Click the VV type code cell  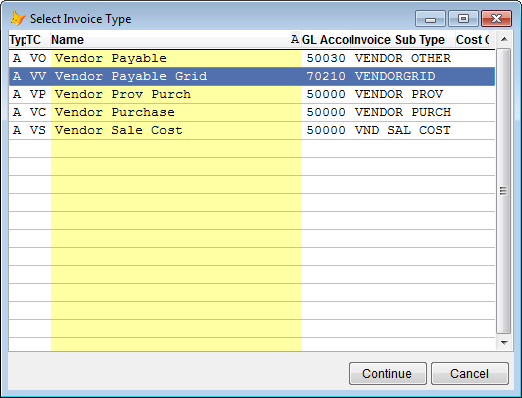tap(38, 76)
